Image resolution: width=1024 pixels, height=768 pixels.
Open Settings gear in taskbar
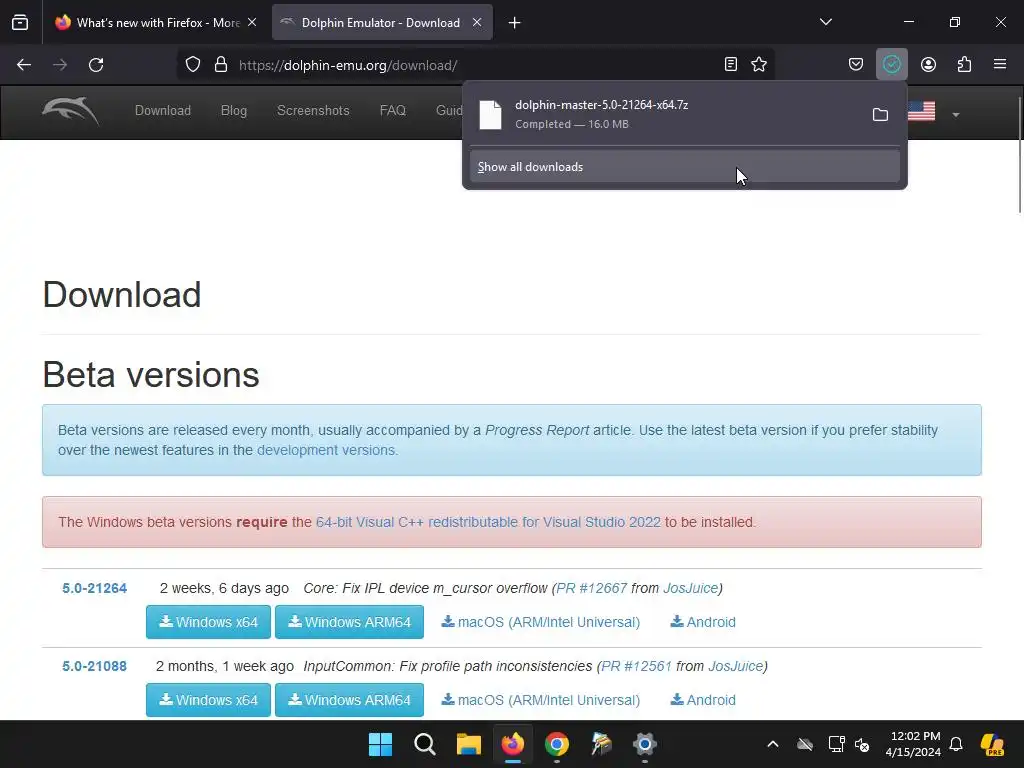645,744
